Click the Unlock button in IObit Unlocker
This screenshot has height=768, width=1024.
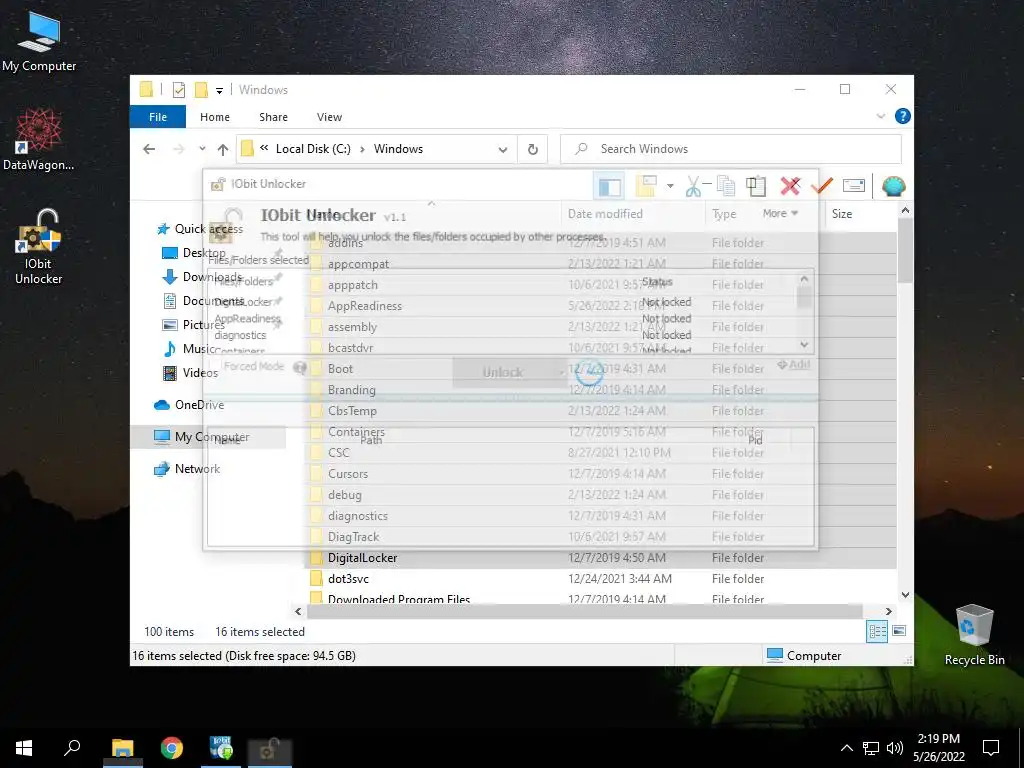[x=503, y=372]
